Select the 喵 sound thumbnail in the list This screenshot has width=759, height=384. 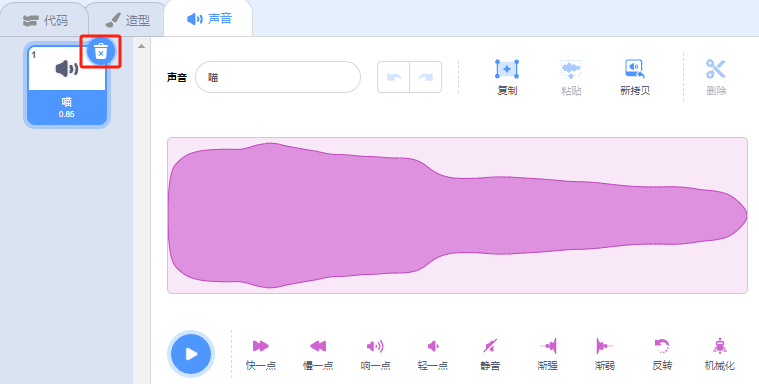(x=67, y=86)
